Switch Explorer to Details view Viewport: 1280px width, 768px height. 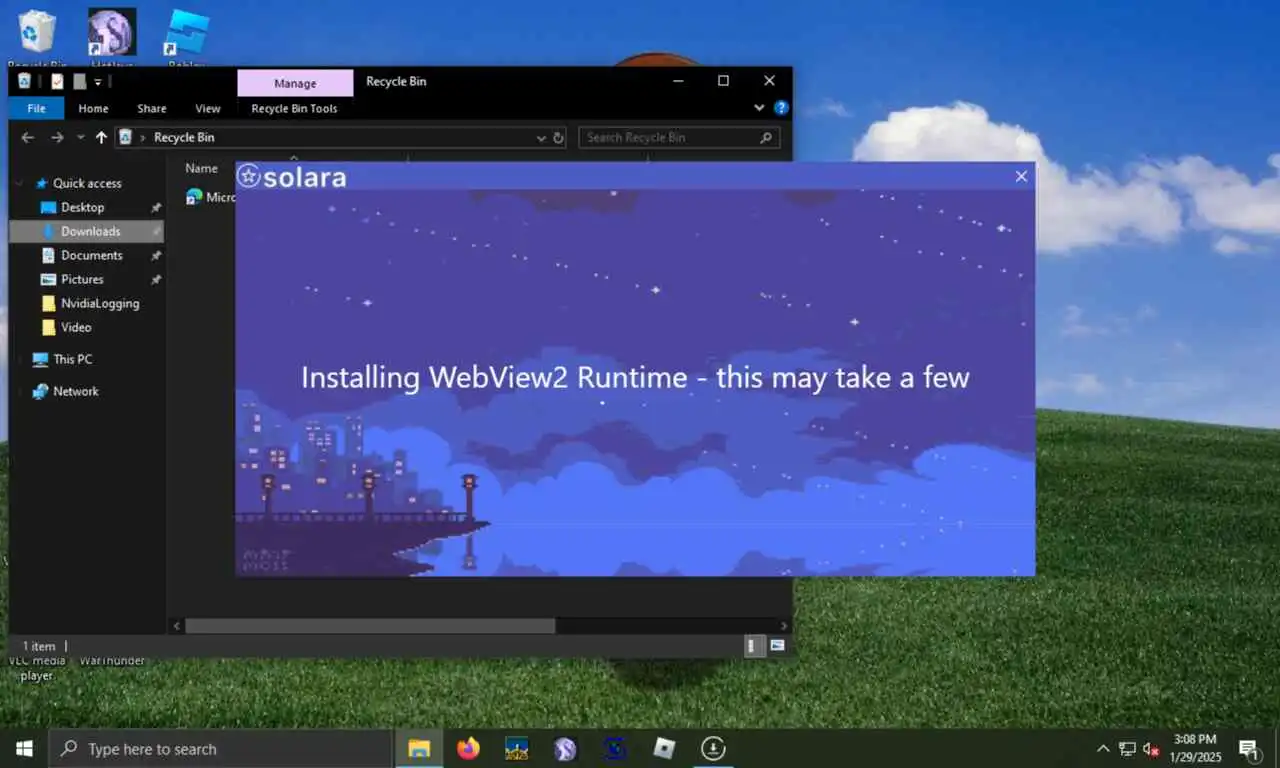point(754,646)
